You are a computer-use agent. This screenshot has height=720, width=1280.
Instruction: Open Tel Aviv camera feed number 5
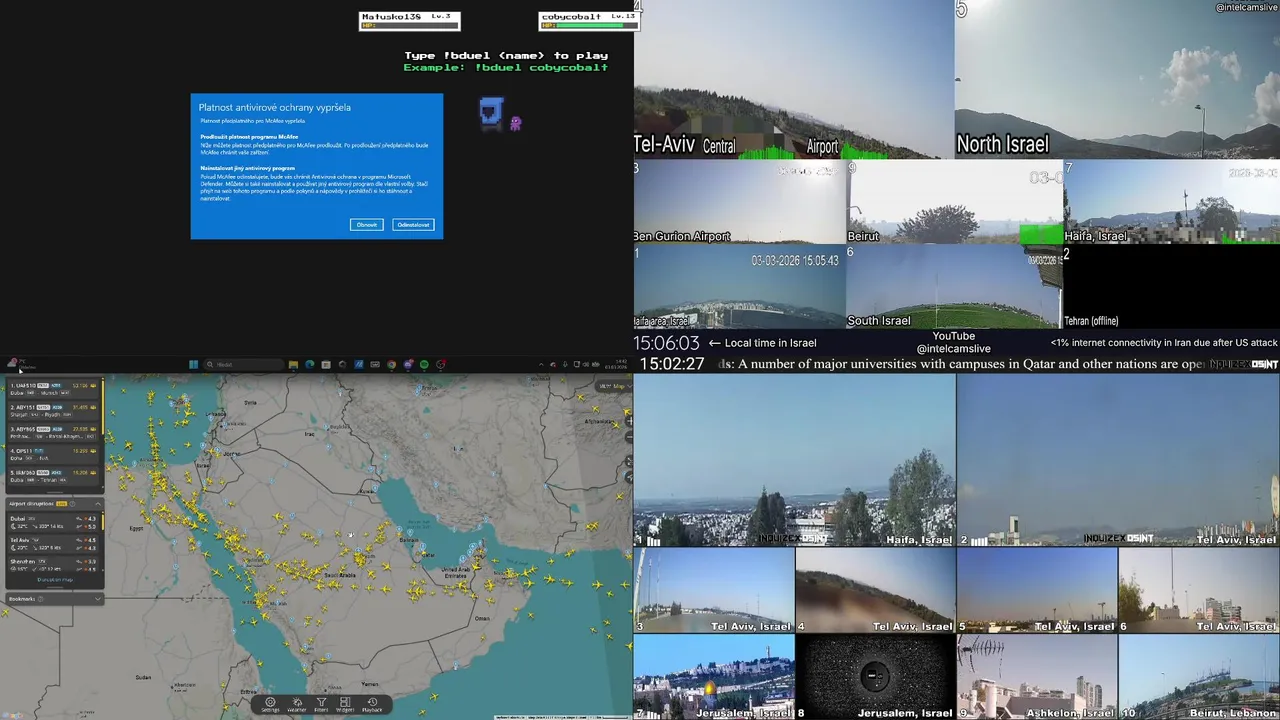(1037, 590)
